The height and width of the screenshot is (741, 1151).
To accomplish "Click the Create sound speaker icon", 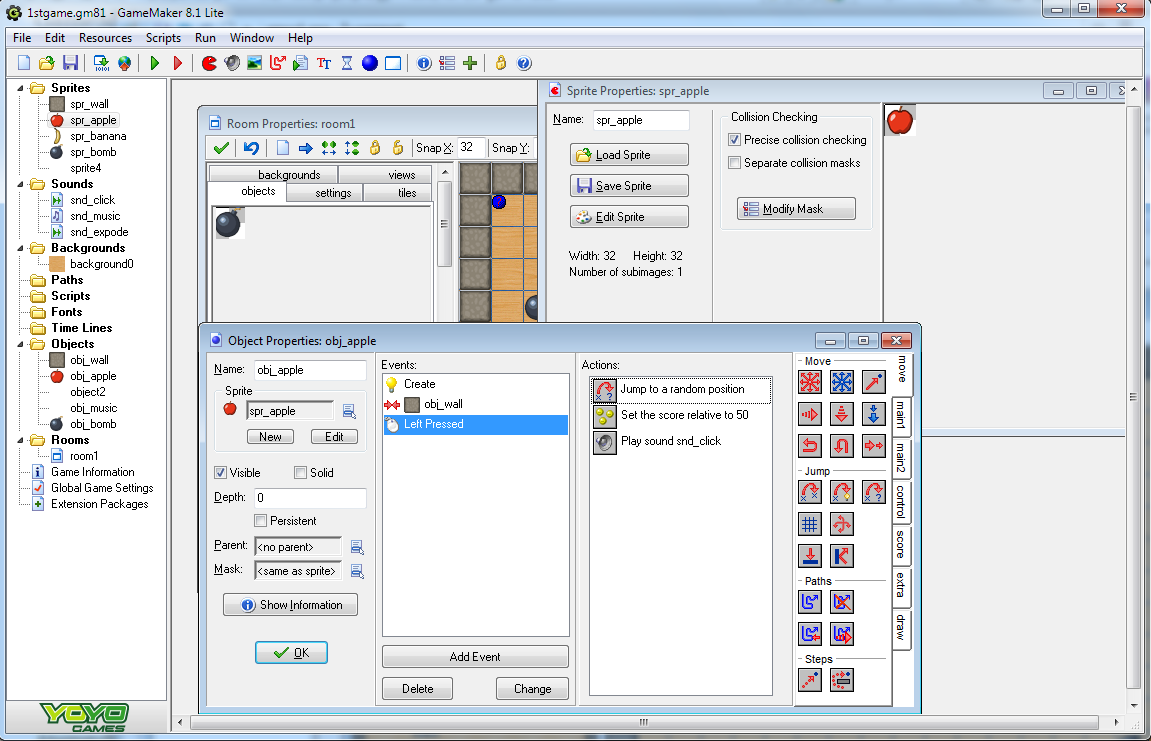I will point(232,63).
